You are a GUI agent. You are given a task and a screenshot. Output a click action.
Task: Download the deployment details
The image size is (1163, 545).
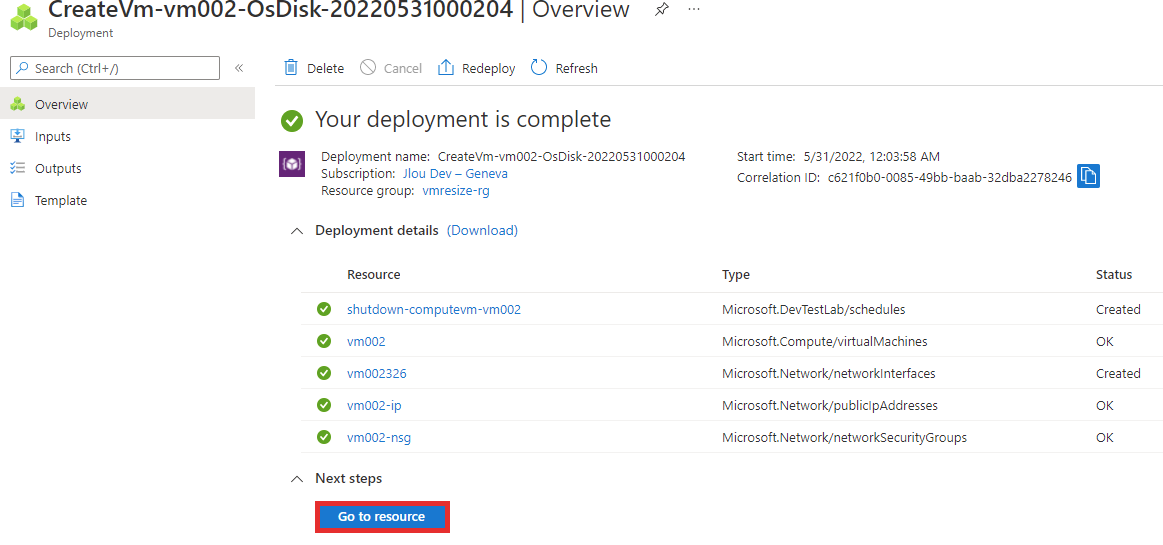[x=482, y=231]
